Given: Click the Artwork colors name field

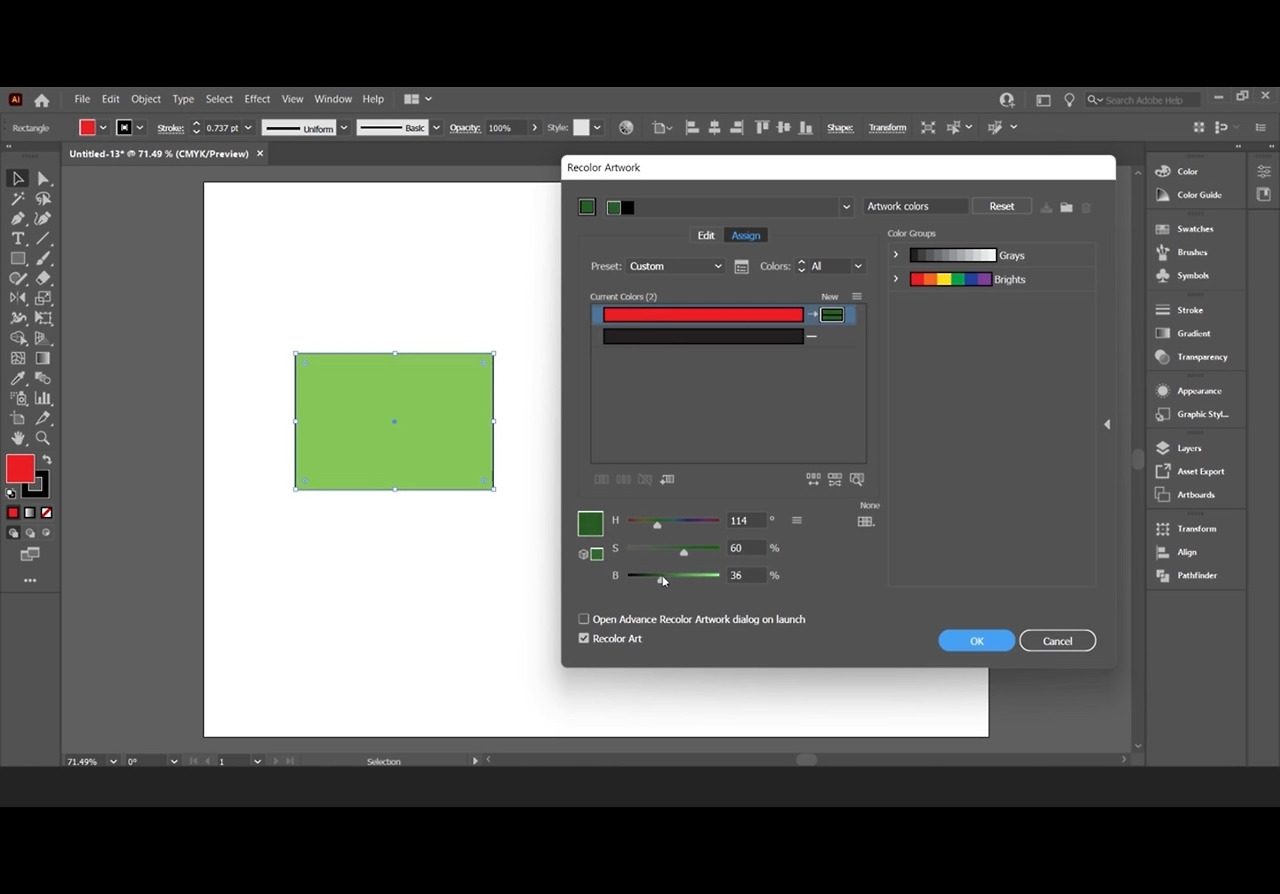Looking at the screenshot, I should pos(916,207).
